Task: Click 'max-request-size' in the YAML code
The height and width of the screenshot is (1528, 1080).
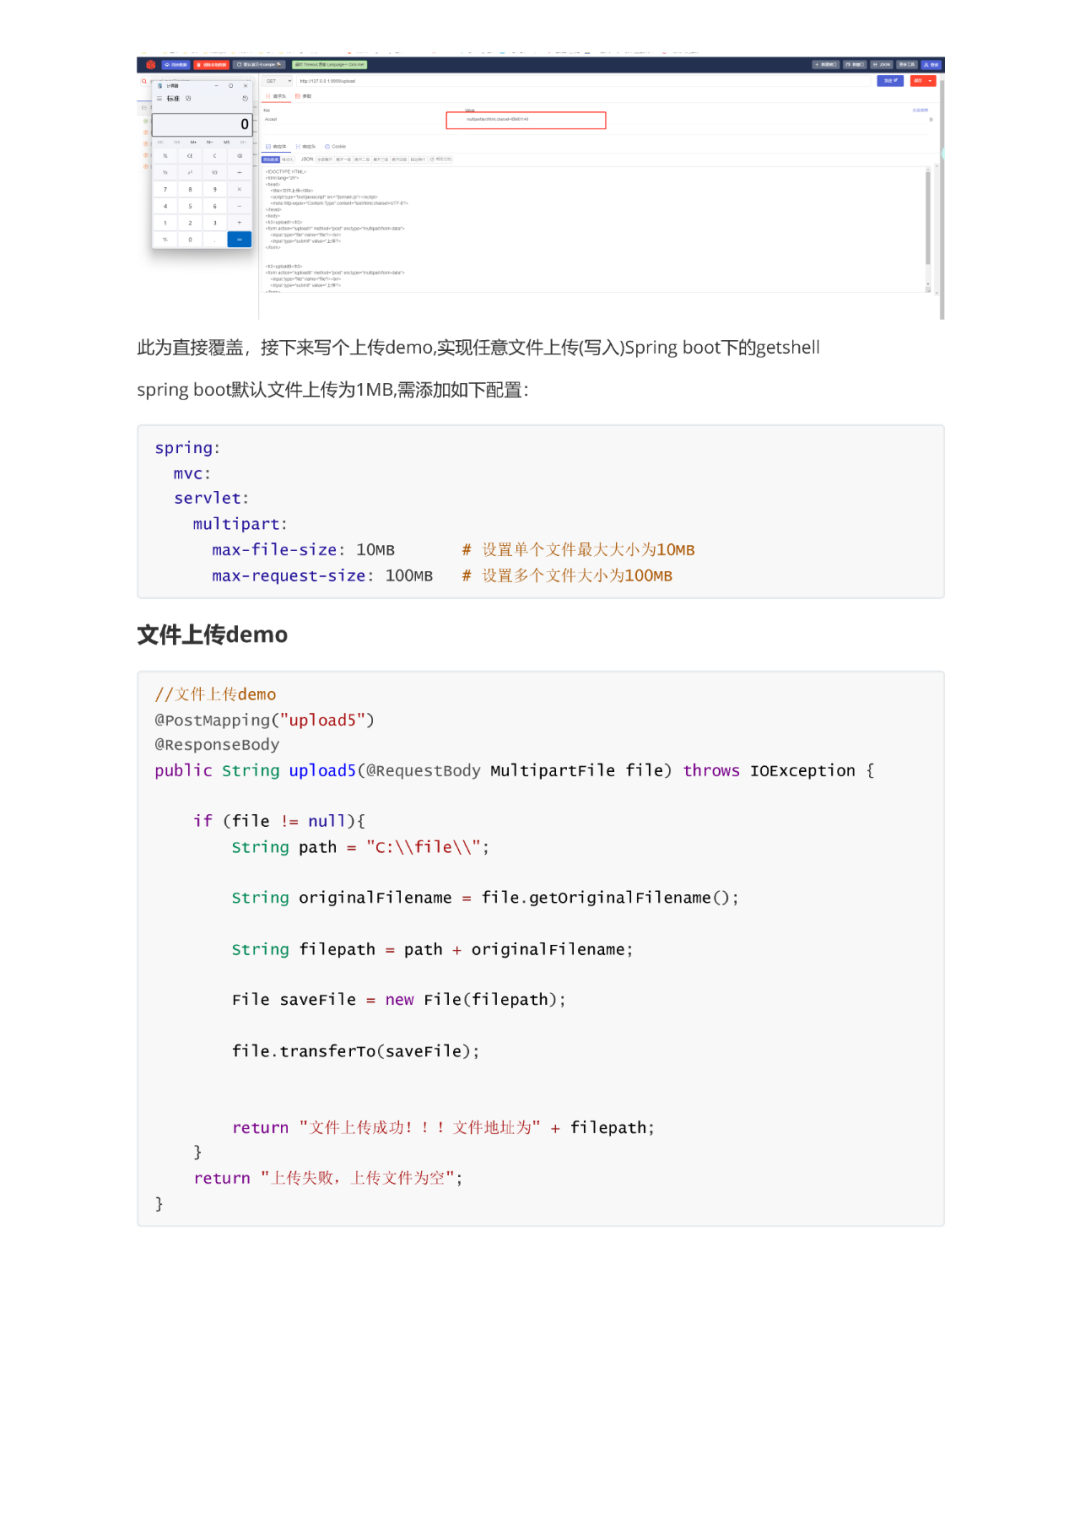Action: [x=289, y=576]
